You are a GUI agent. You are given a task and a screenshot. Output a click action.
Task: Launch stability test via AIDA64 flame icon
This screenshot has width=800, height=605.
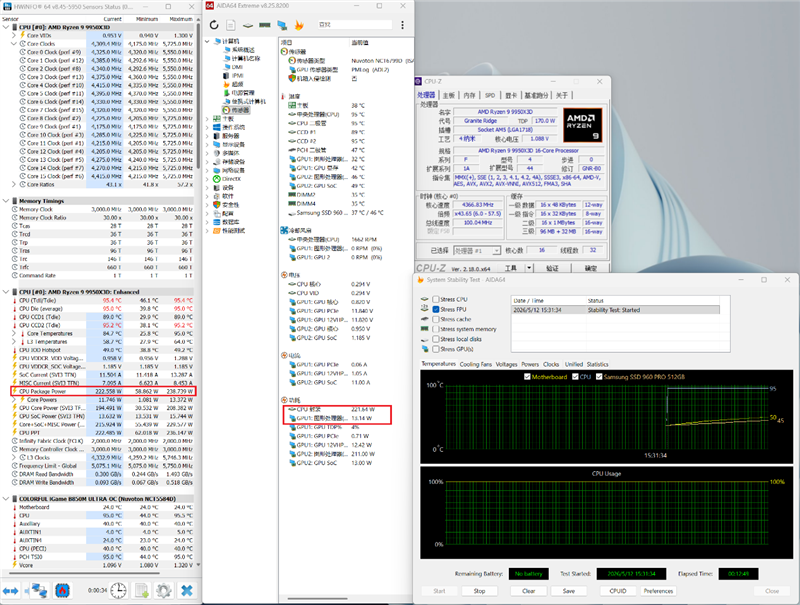[299, 25]
